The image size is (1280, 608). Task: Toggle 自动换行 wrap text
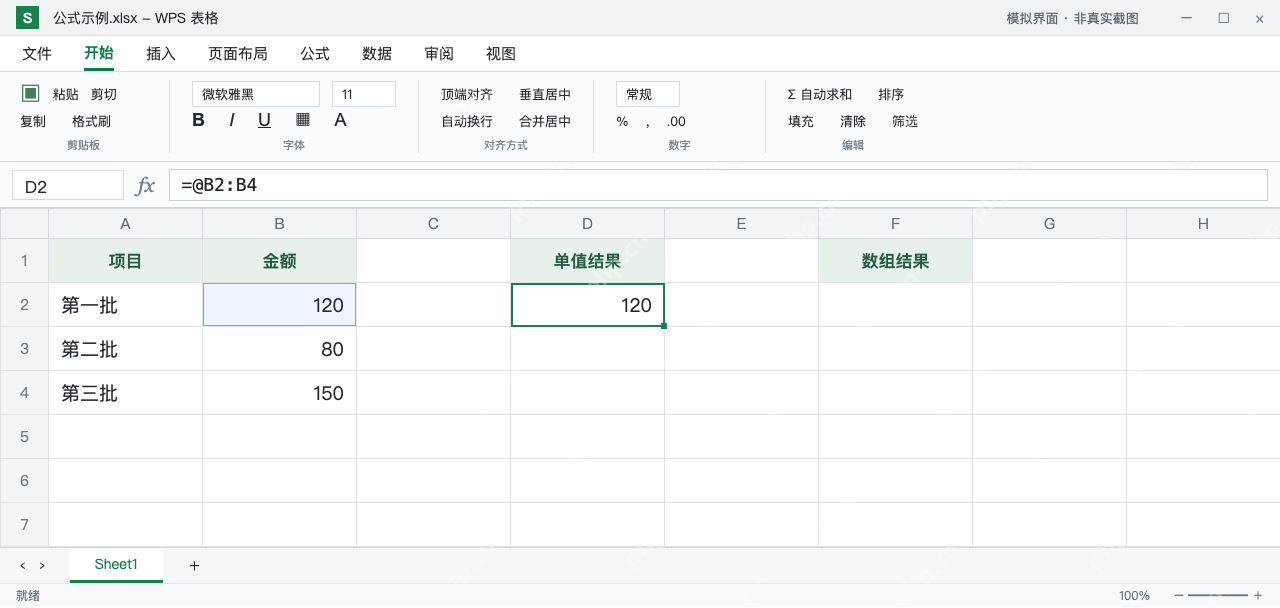click(467, 121)
